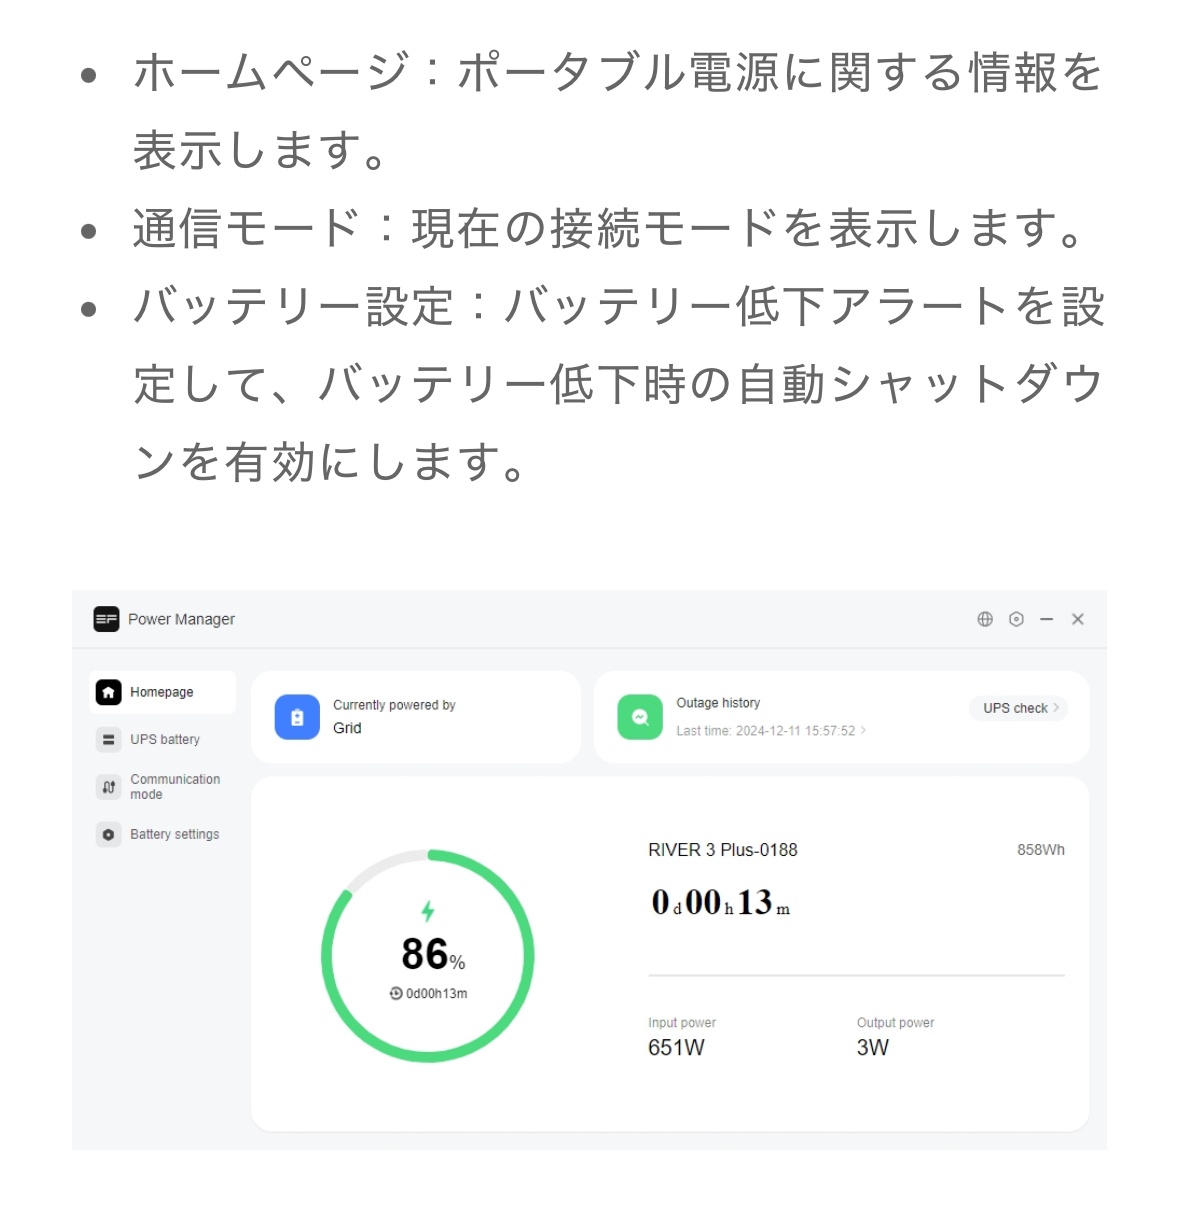
Task: Open the UPS battery page
Action: coord(165,740)
